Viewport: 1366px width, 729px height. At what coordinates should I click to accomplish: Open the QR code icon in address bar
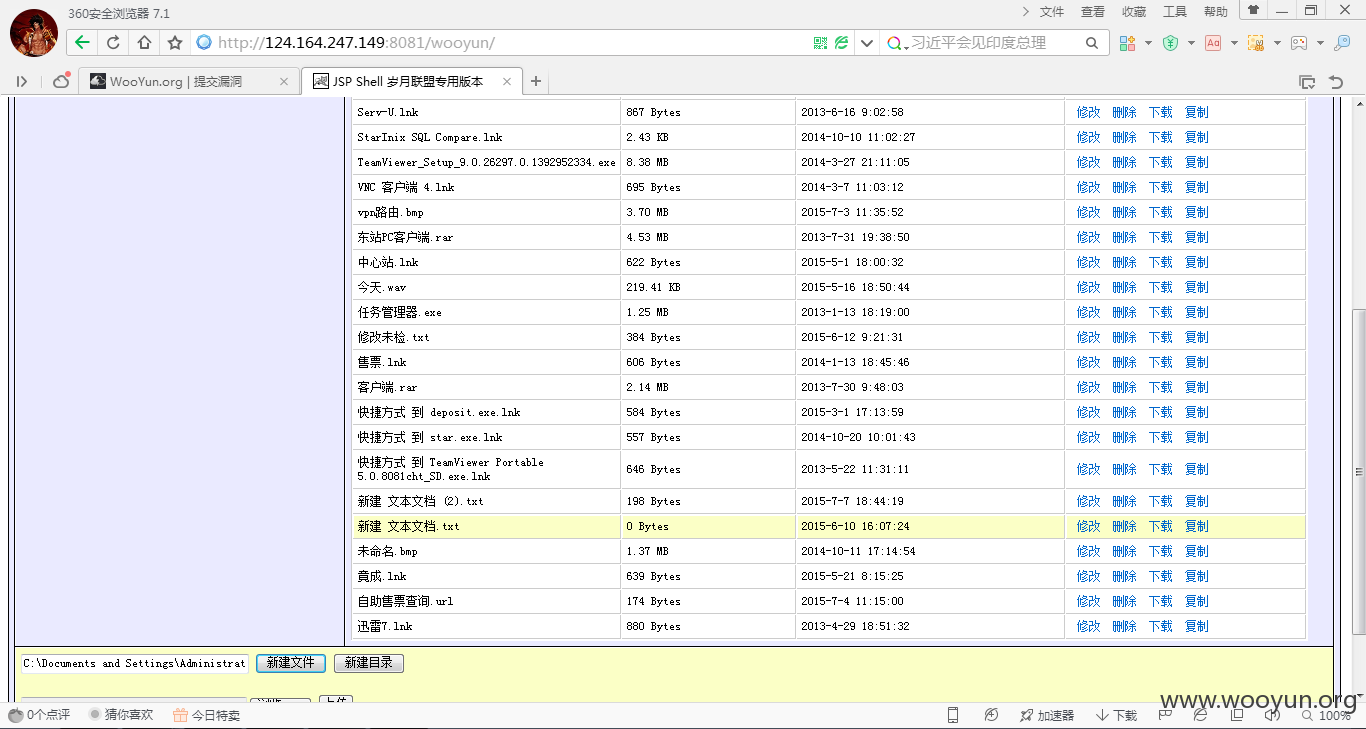[820, 43]
